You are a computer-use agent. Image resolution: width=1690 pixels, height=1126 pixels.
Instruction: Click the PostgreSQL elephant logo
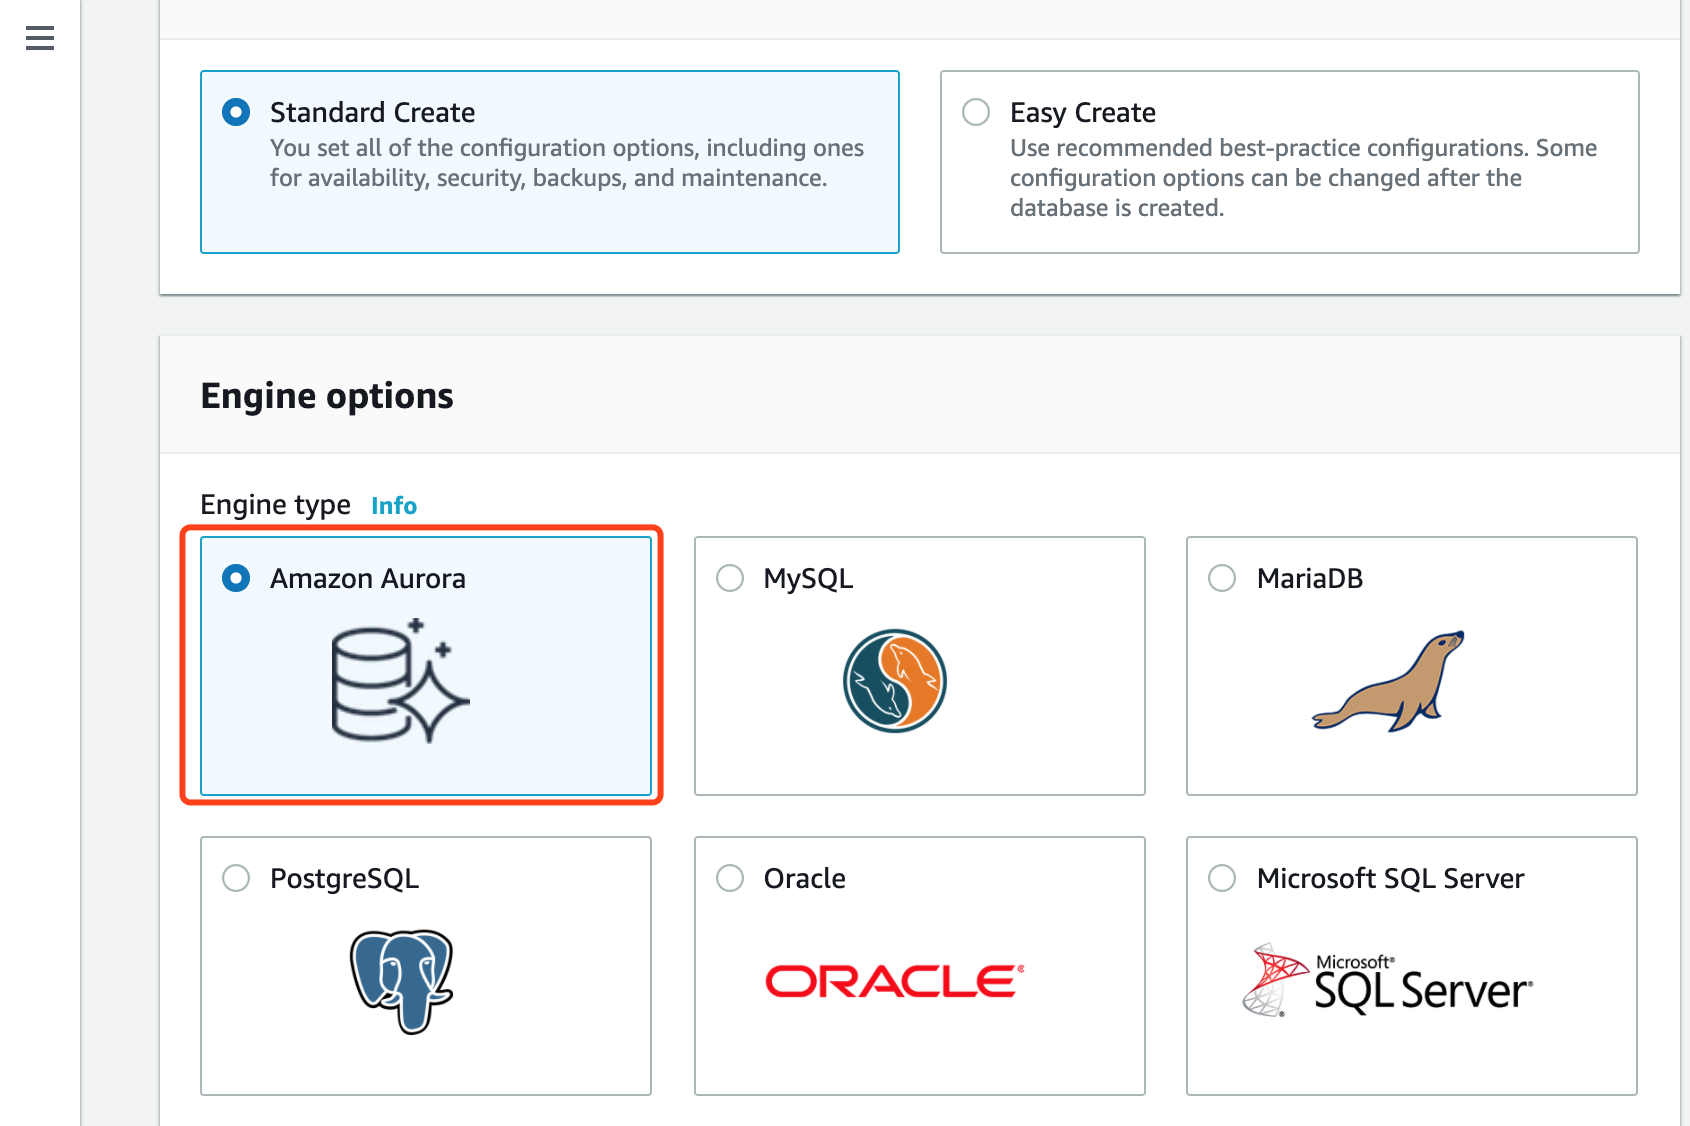(402, 981)
